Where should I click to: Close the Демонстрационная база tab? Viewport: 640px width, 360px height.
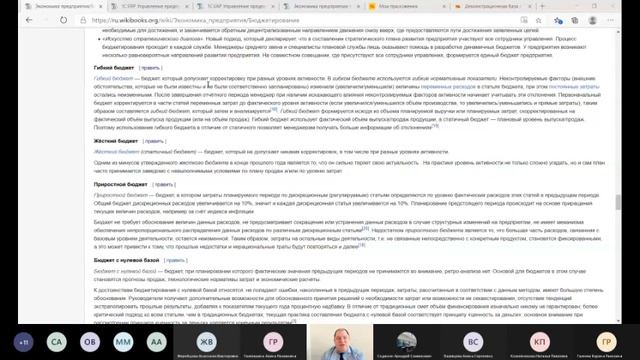530,7
